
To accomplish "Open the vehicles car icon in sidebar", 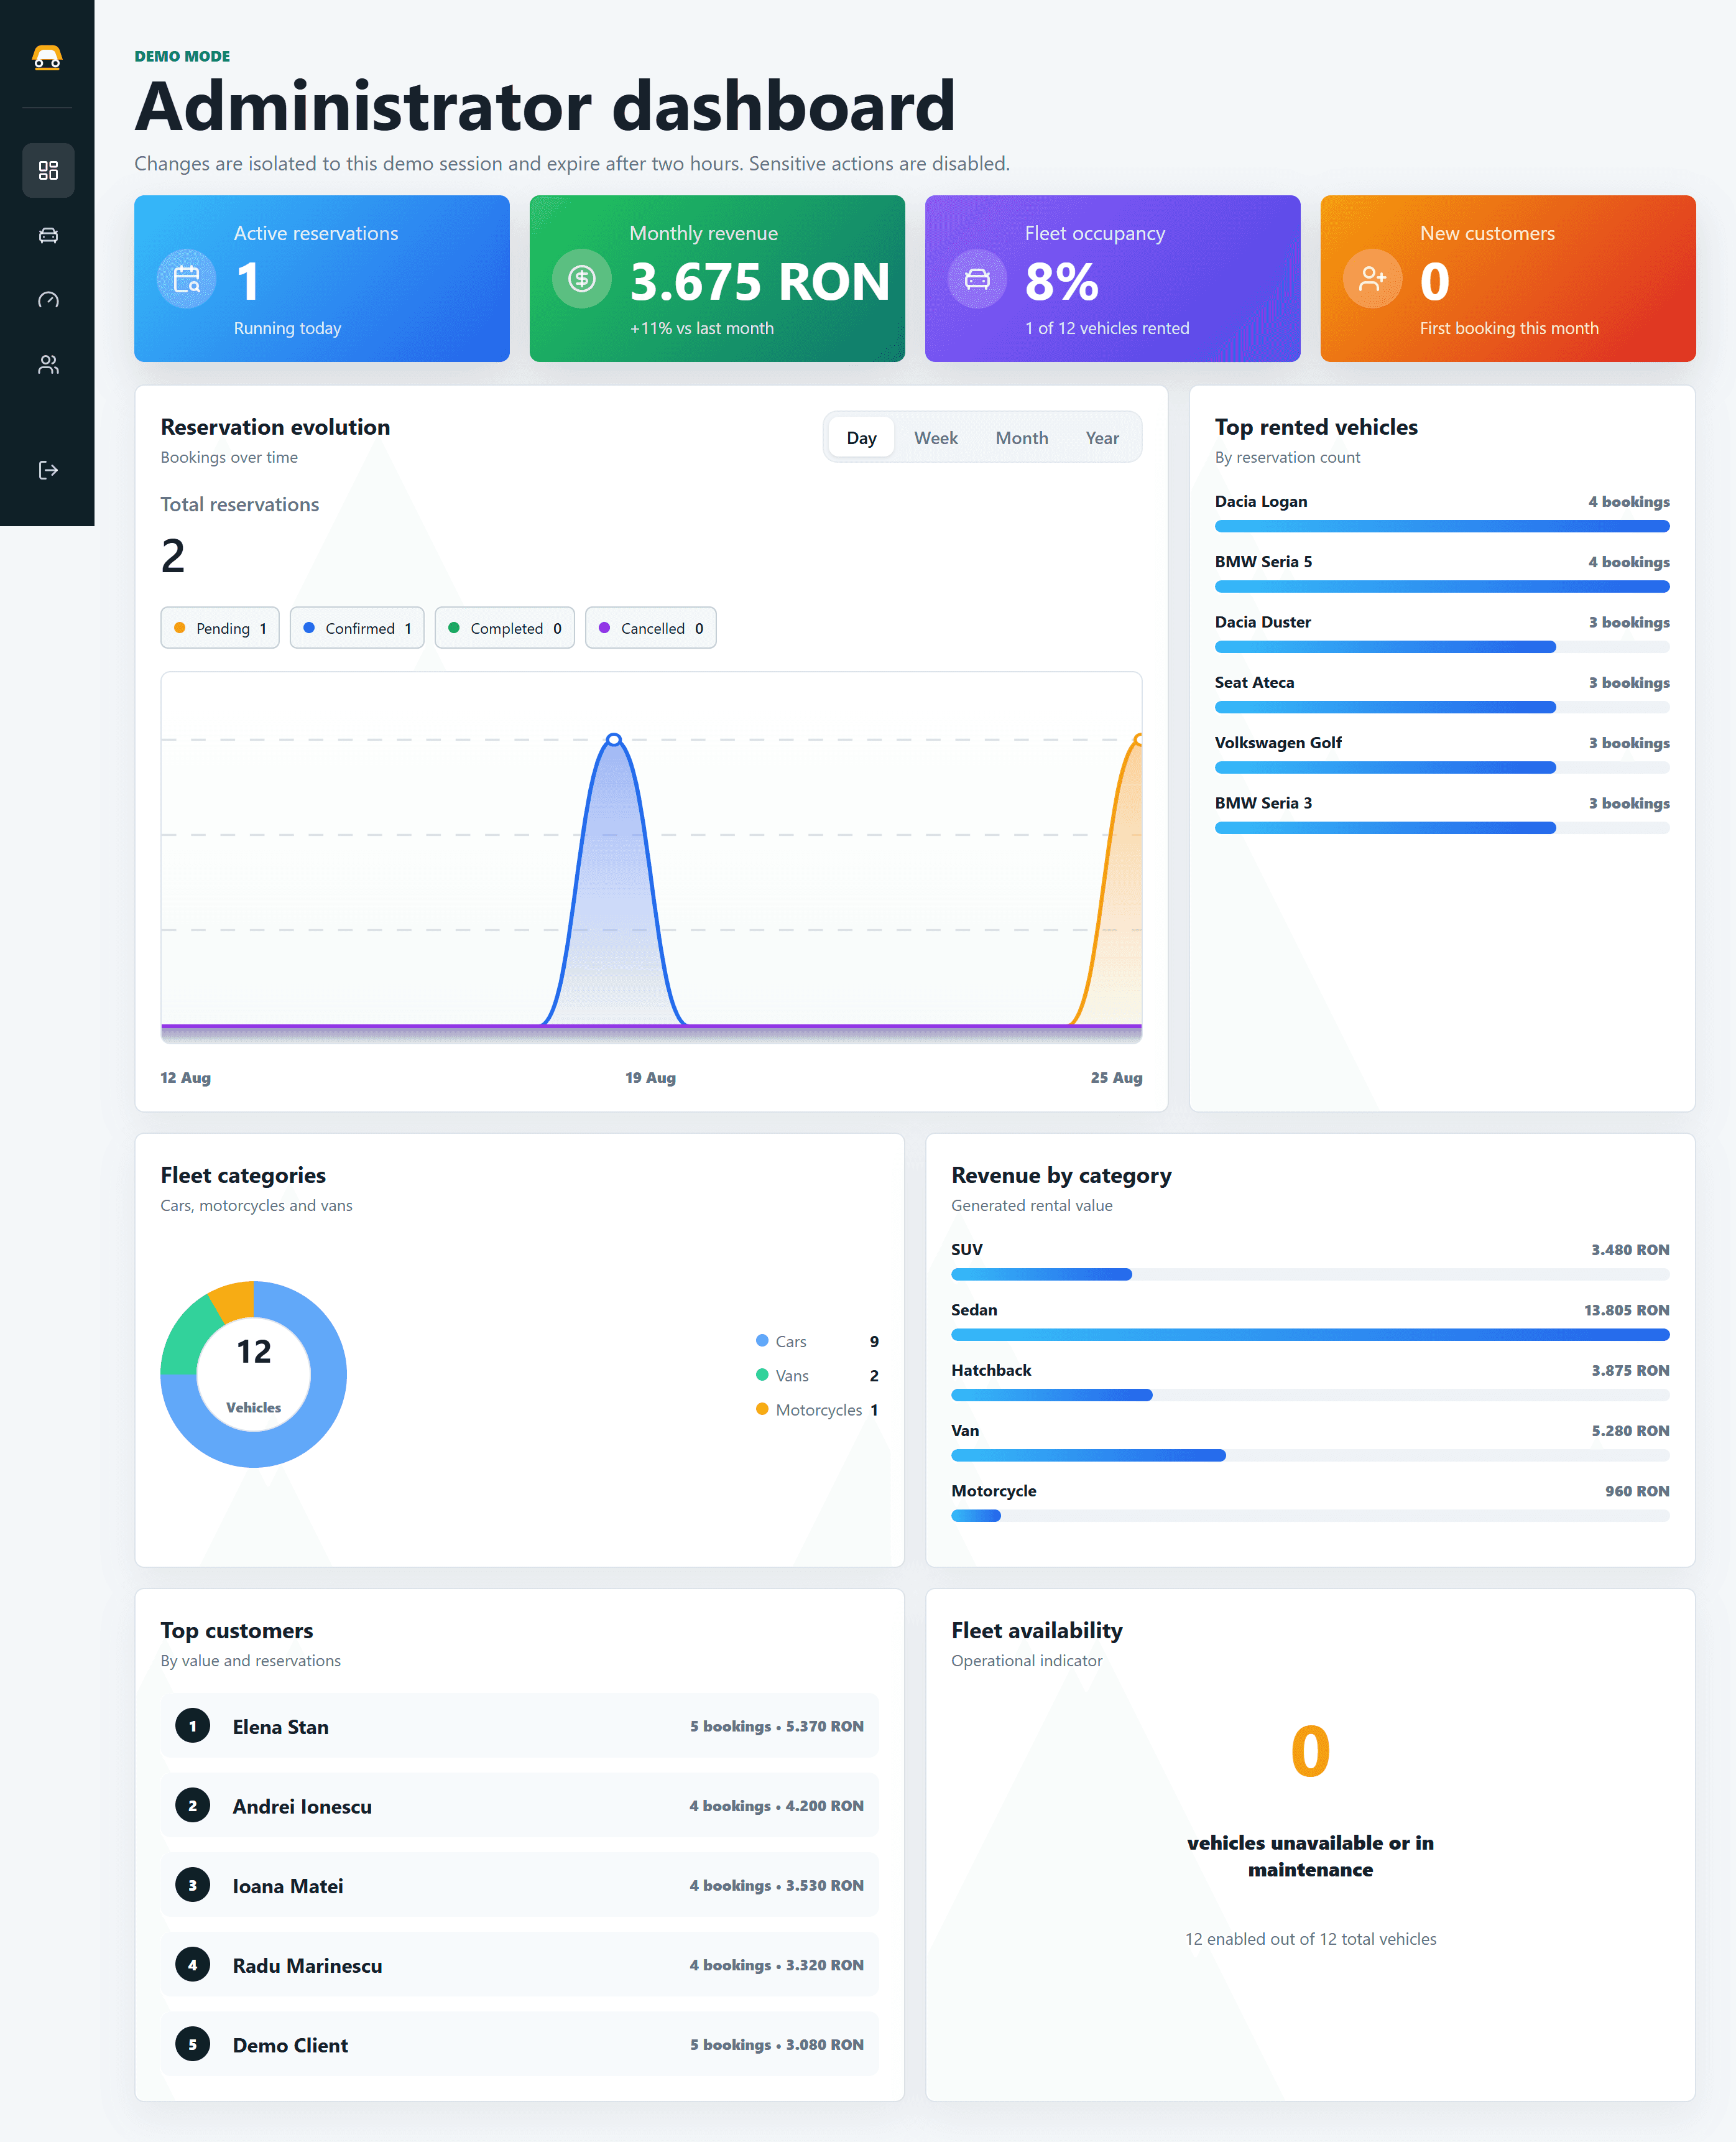I will point(48,235).
